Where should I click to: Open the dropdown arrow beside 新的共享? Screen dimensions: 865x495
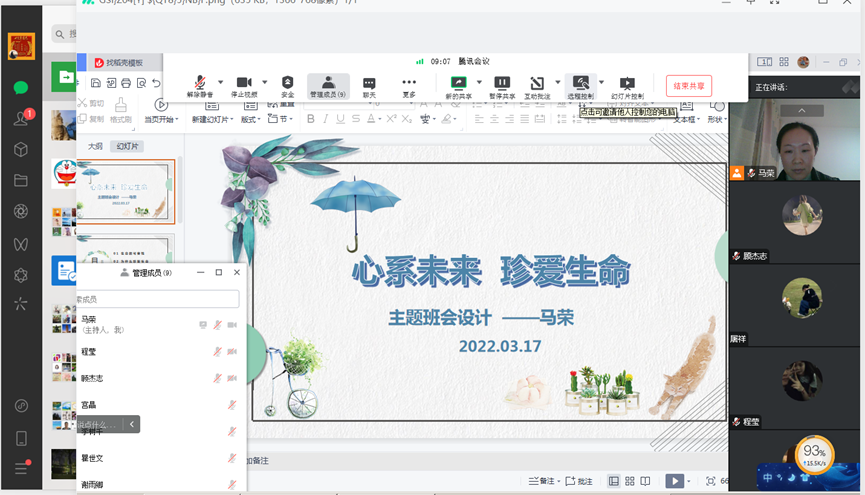(x=479, y=82)
